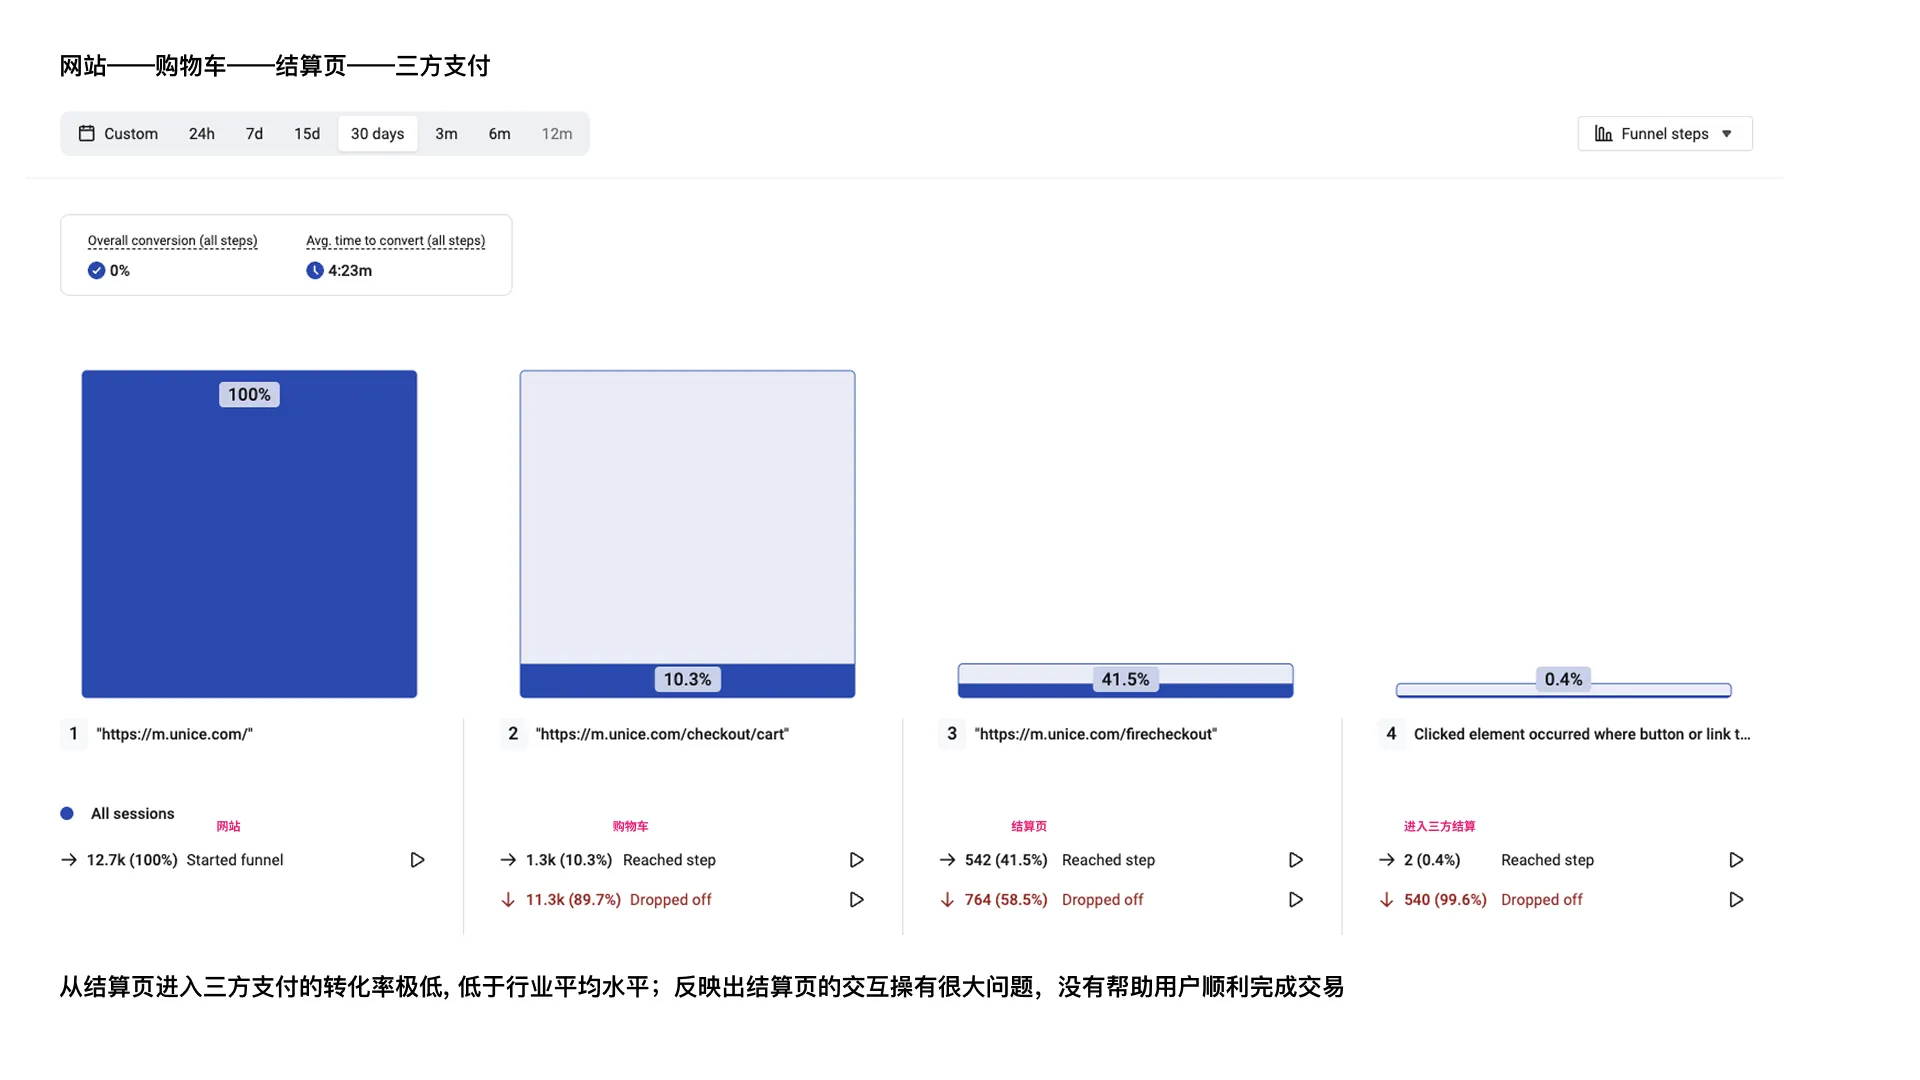Click the blue checkmark icon next to 0%
This screenshot has width=1920, height=1080.
click(96, 270)
